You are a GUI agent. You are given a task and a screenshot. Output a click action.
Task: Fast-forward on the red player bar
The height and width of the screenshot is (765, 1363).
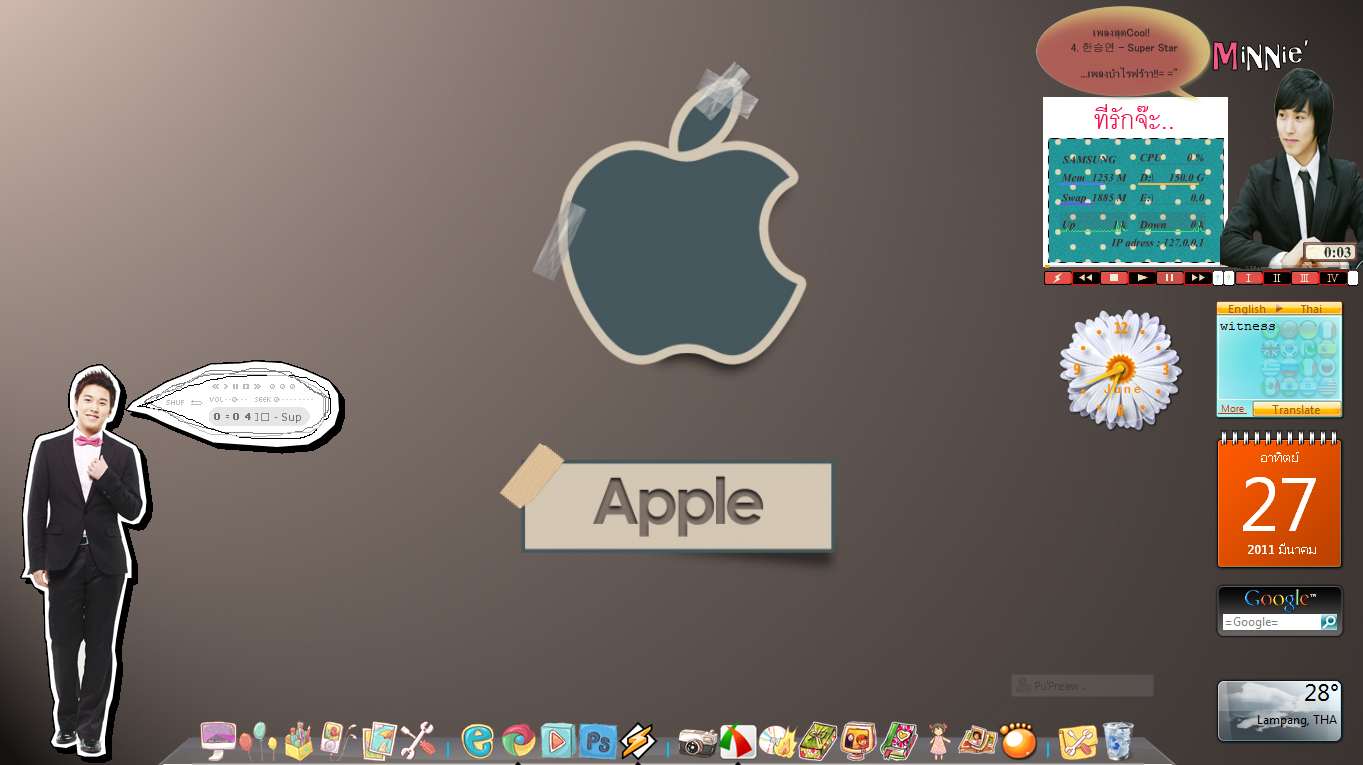(x=1198, y=278)
